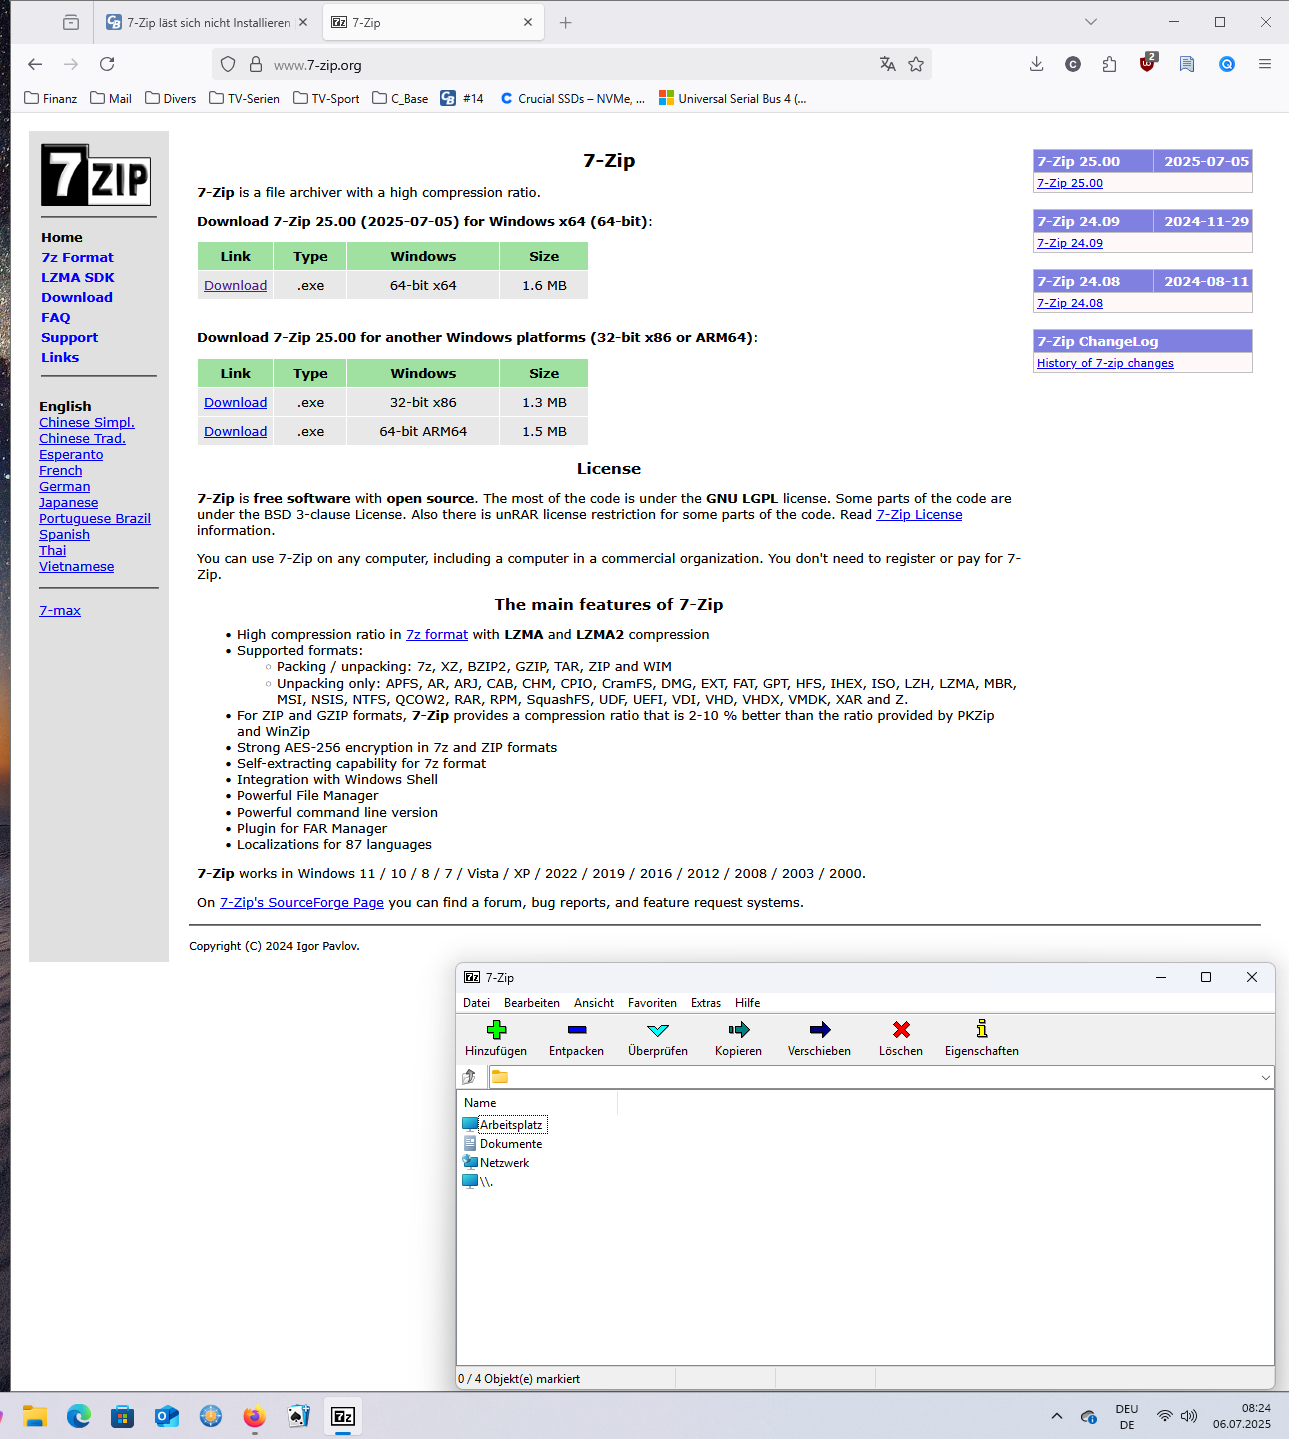Open a new browser tab with plus
The image size is (1289, 1439).
[x=565, y=22]
